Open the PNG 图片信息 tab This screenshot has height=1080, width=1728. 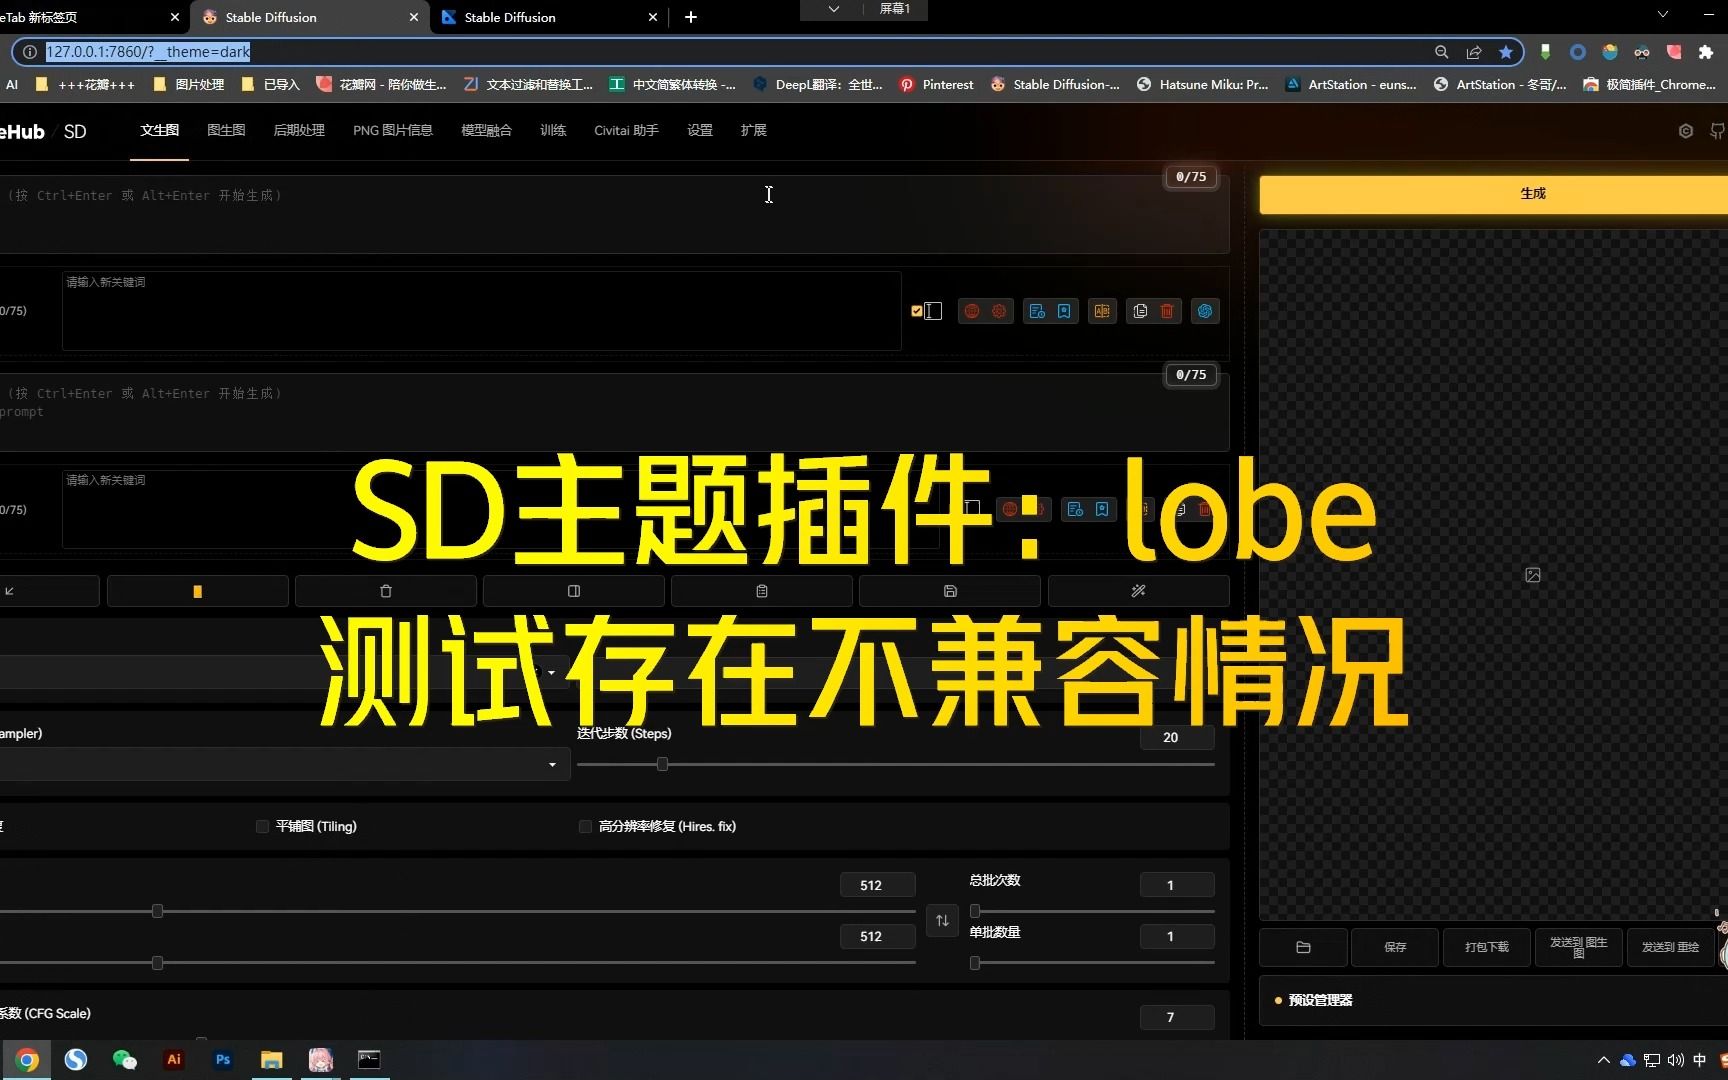392,130
